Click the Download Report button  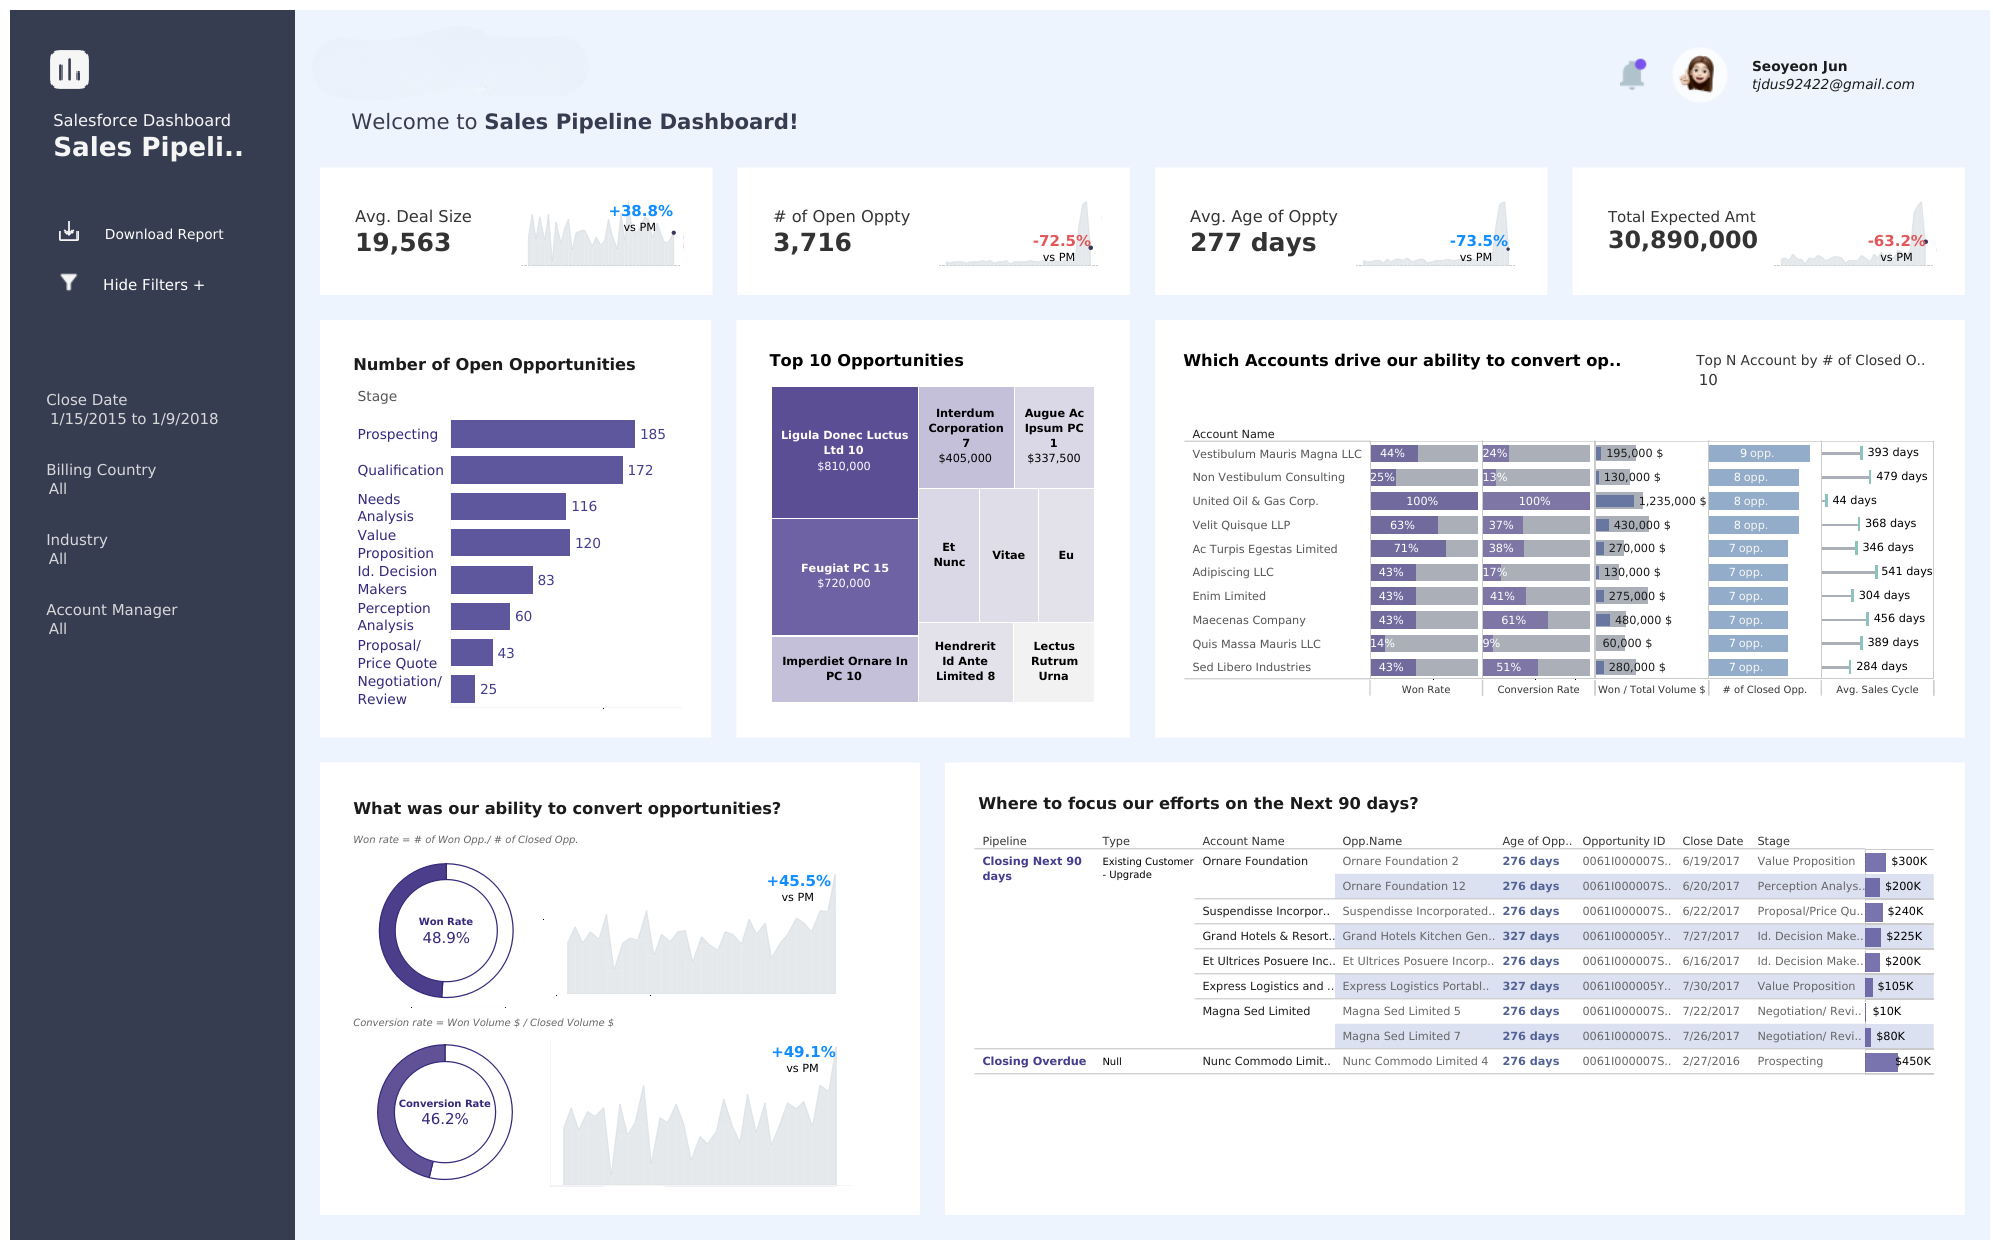[163, 234]
